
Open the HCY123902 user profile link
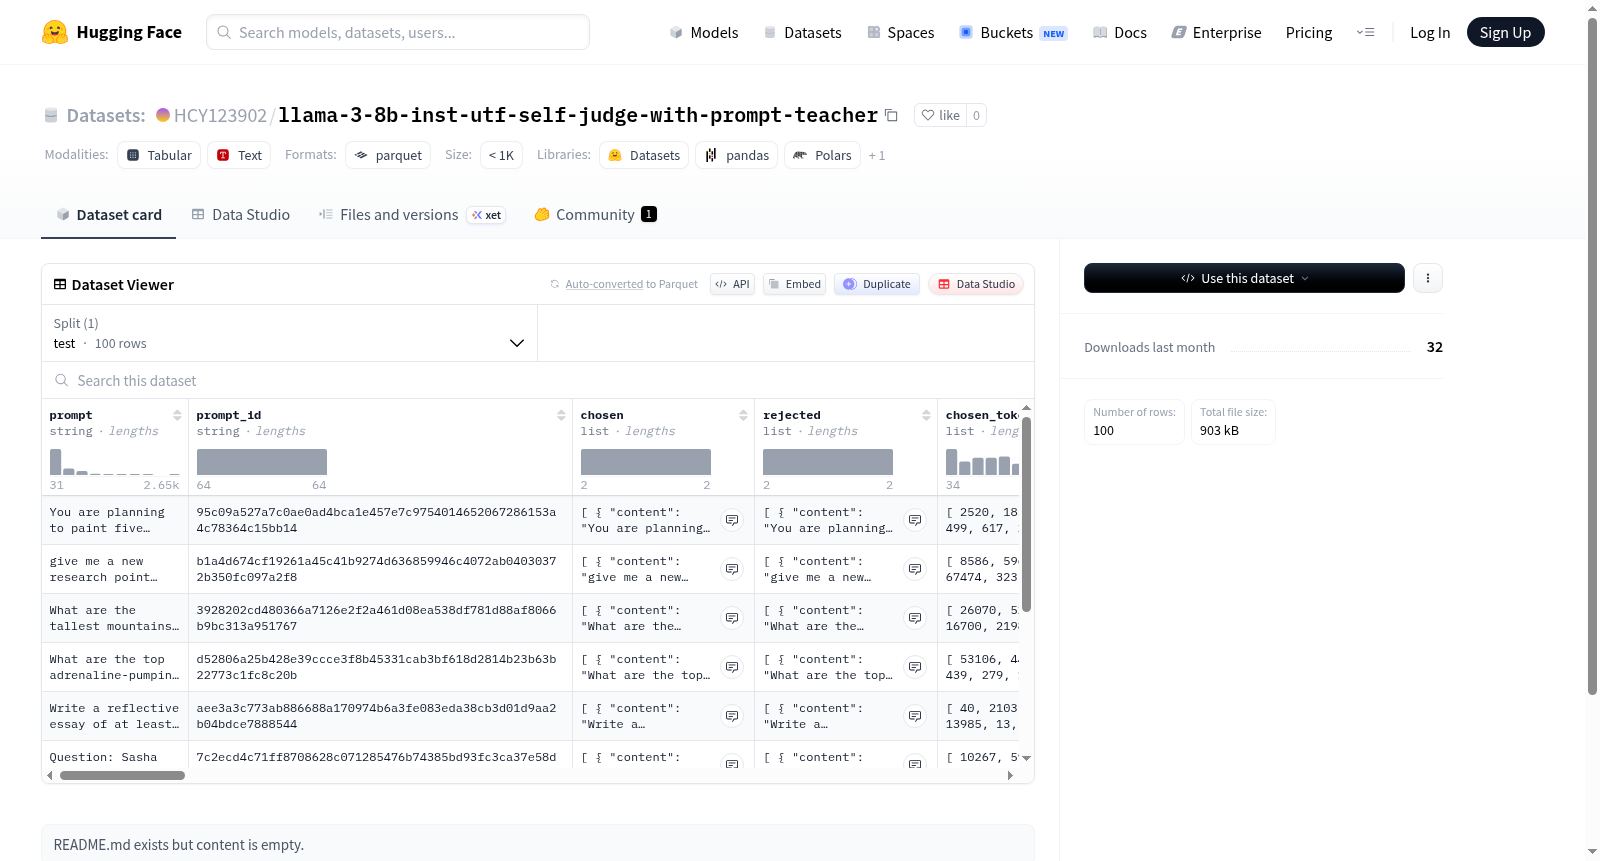pyautogui.click(x=220, y=115)
